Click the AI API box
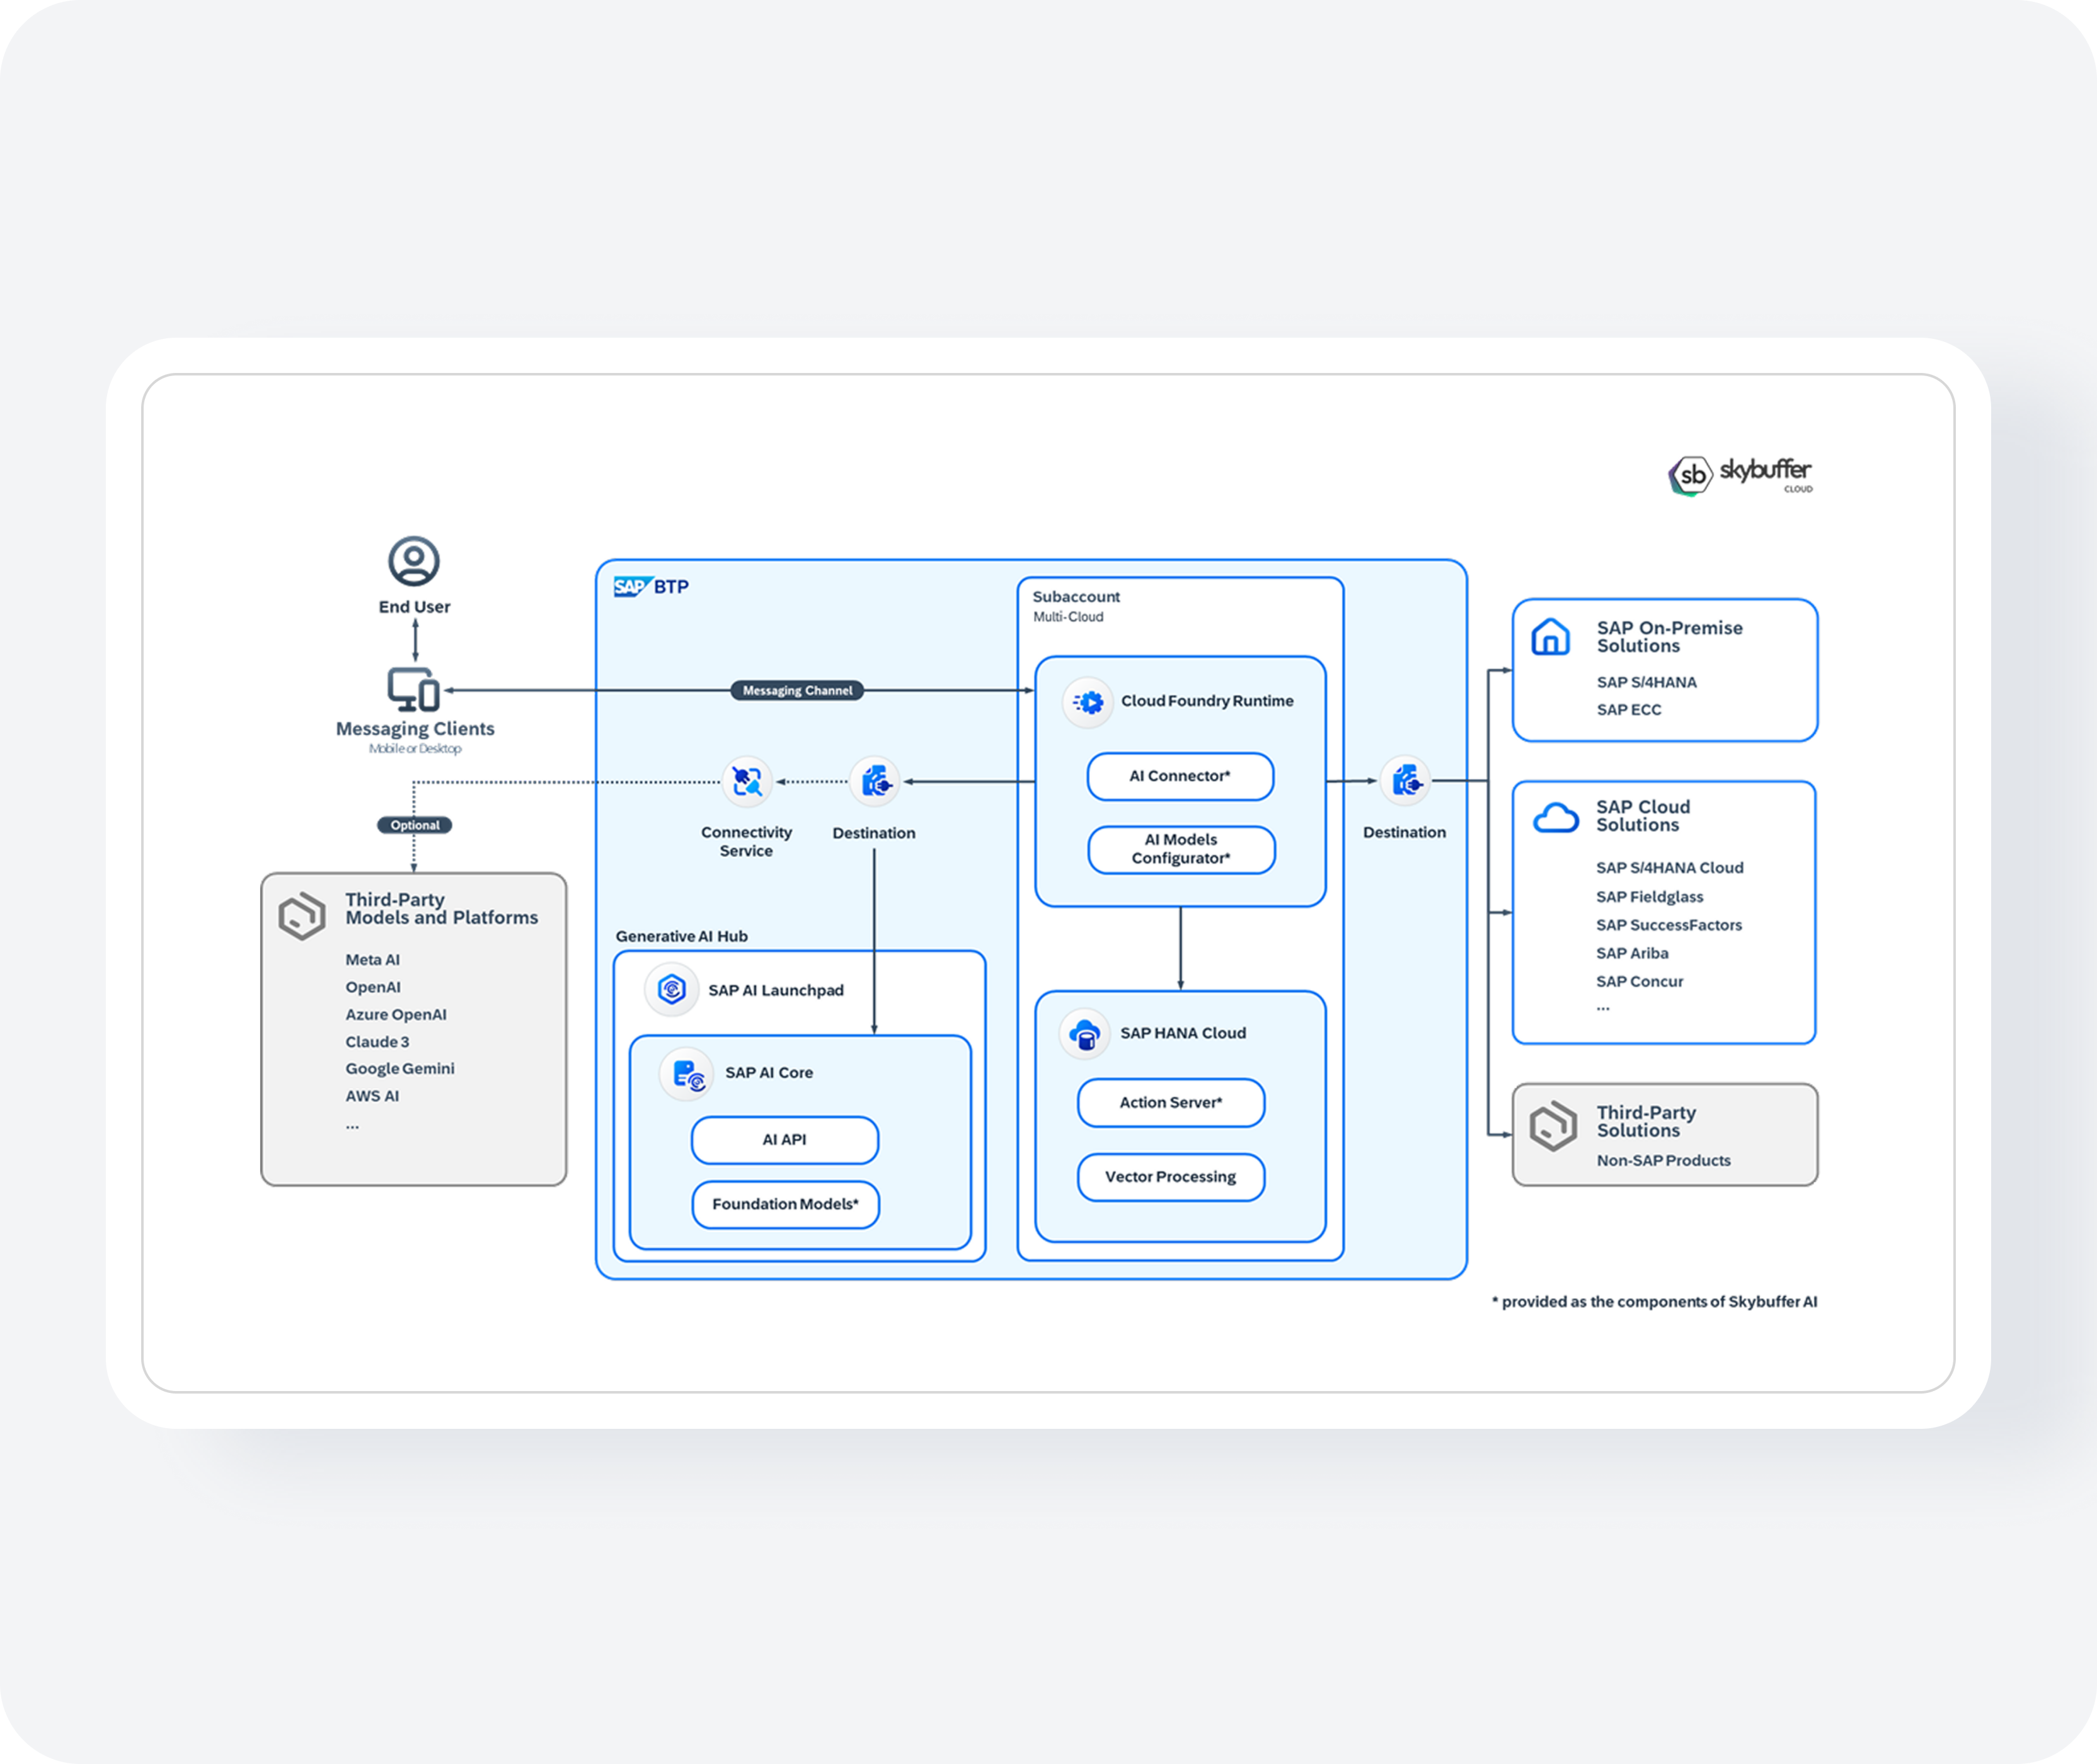 (x=785, y=1140)
